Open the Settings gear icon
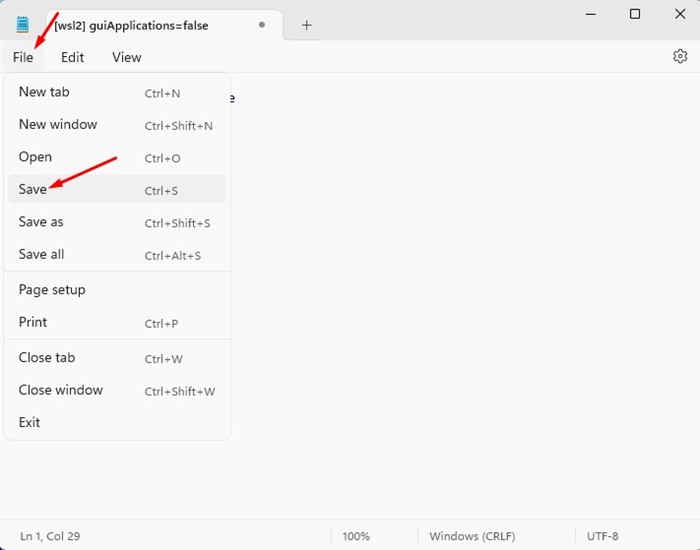700x550 pixels. coord(680,57)
